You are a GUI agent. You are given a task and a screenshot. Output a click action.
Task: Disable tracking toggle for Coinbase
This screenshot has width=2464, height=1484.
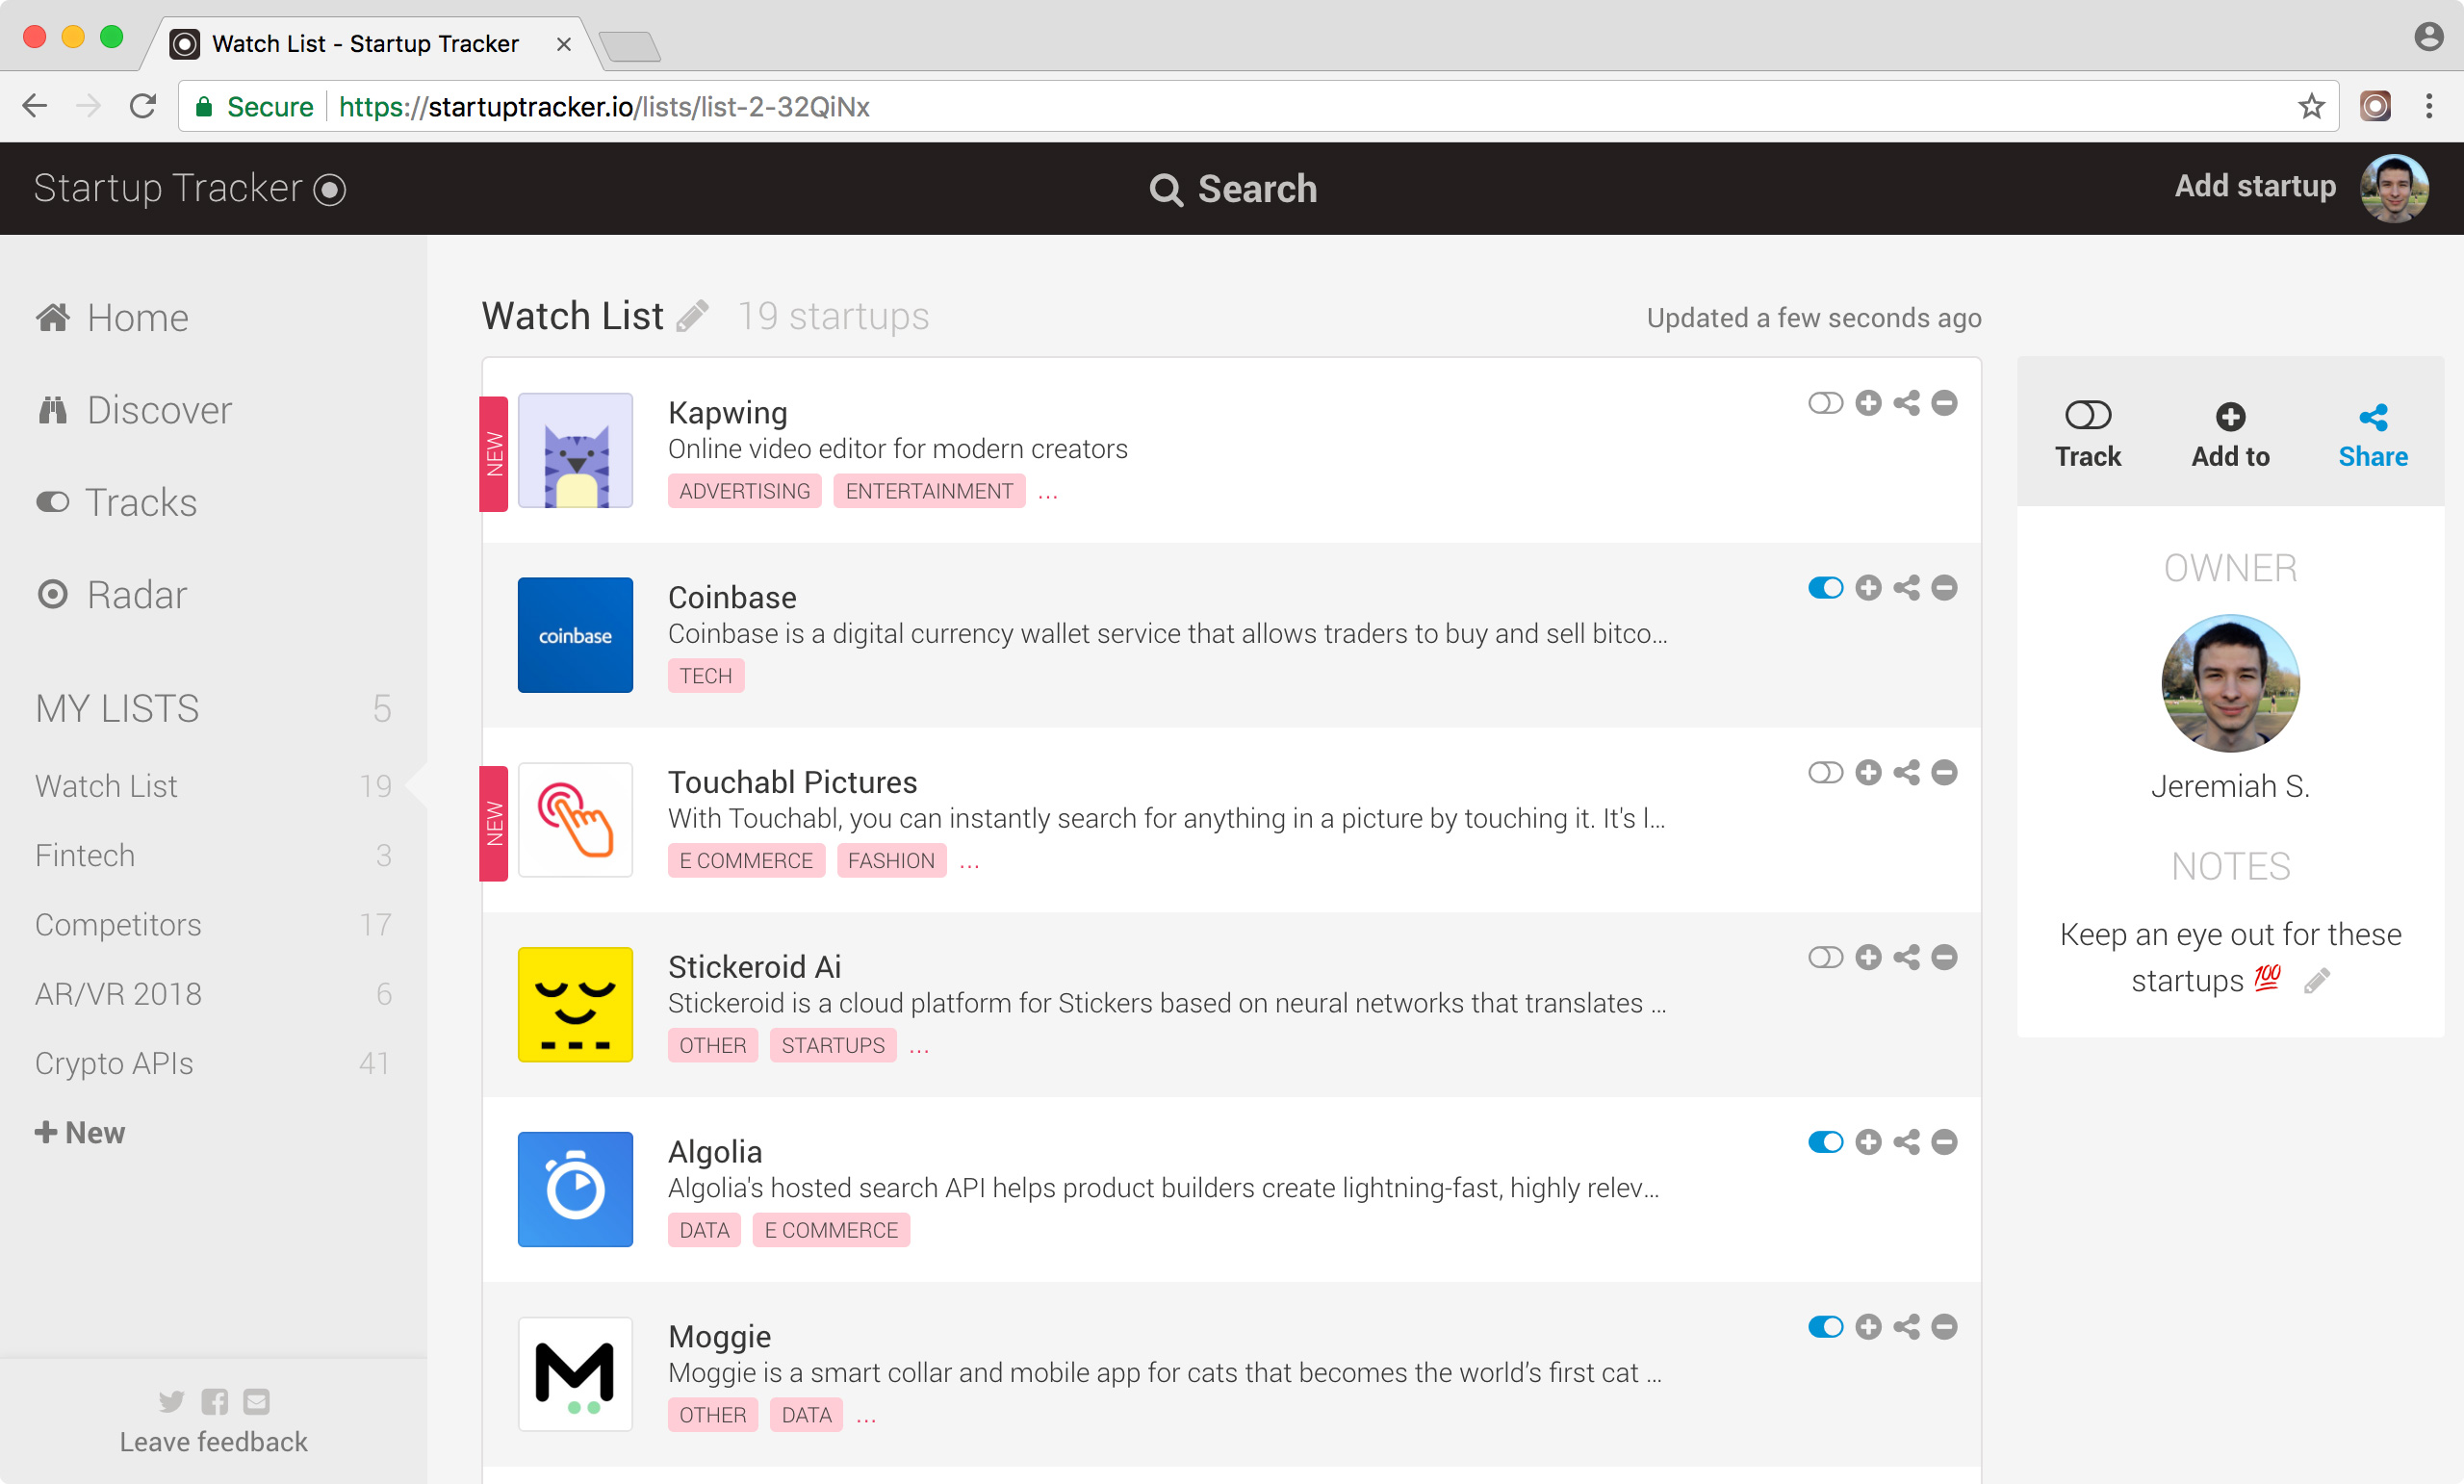point(1825,588)
